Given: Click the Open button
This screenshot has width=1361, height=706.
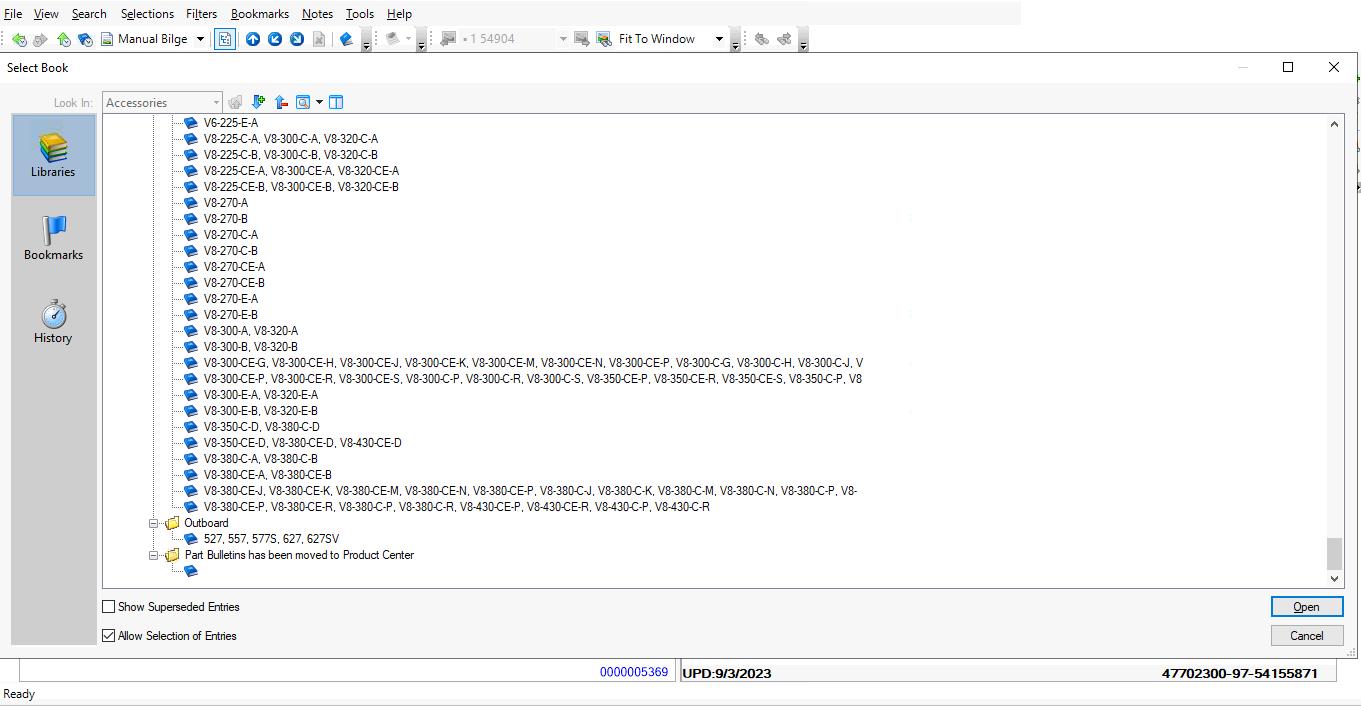Looking at the screenshot, I should [x=1306, y=607].
